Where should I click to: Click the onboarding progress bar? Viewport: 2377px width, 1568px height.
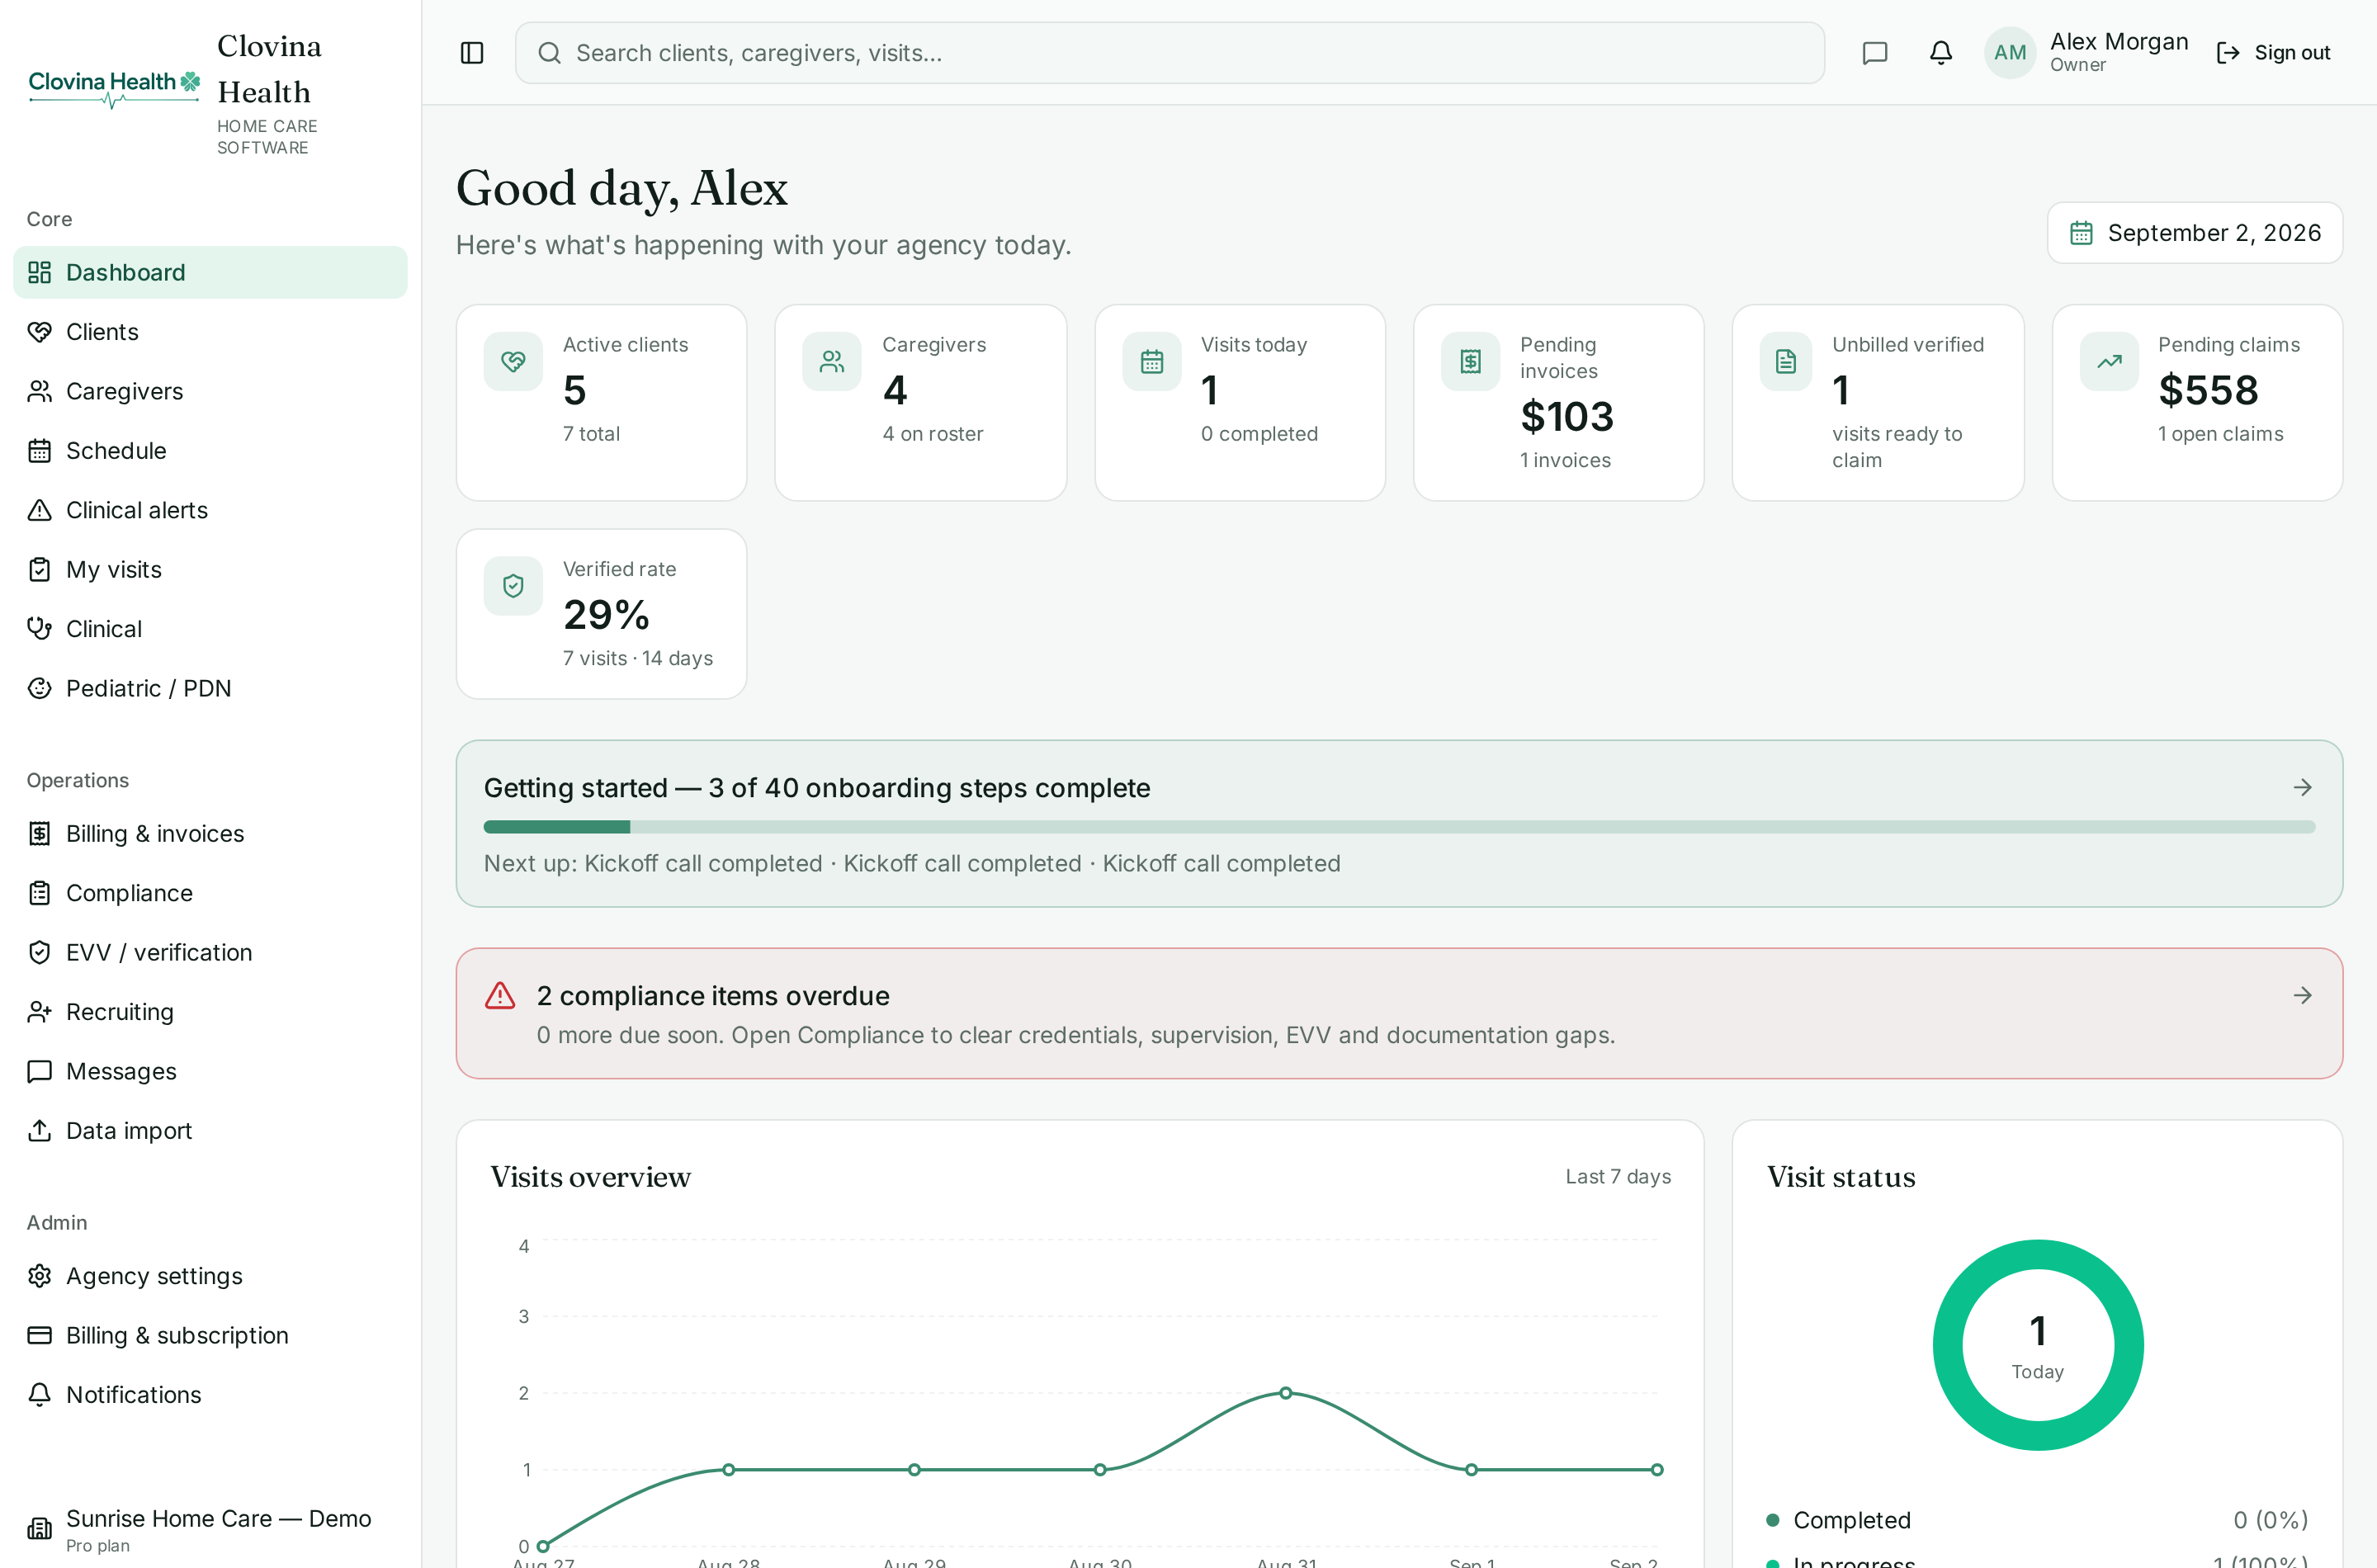coord(1399,827)
